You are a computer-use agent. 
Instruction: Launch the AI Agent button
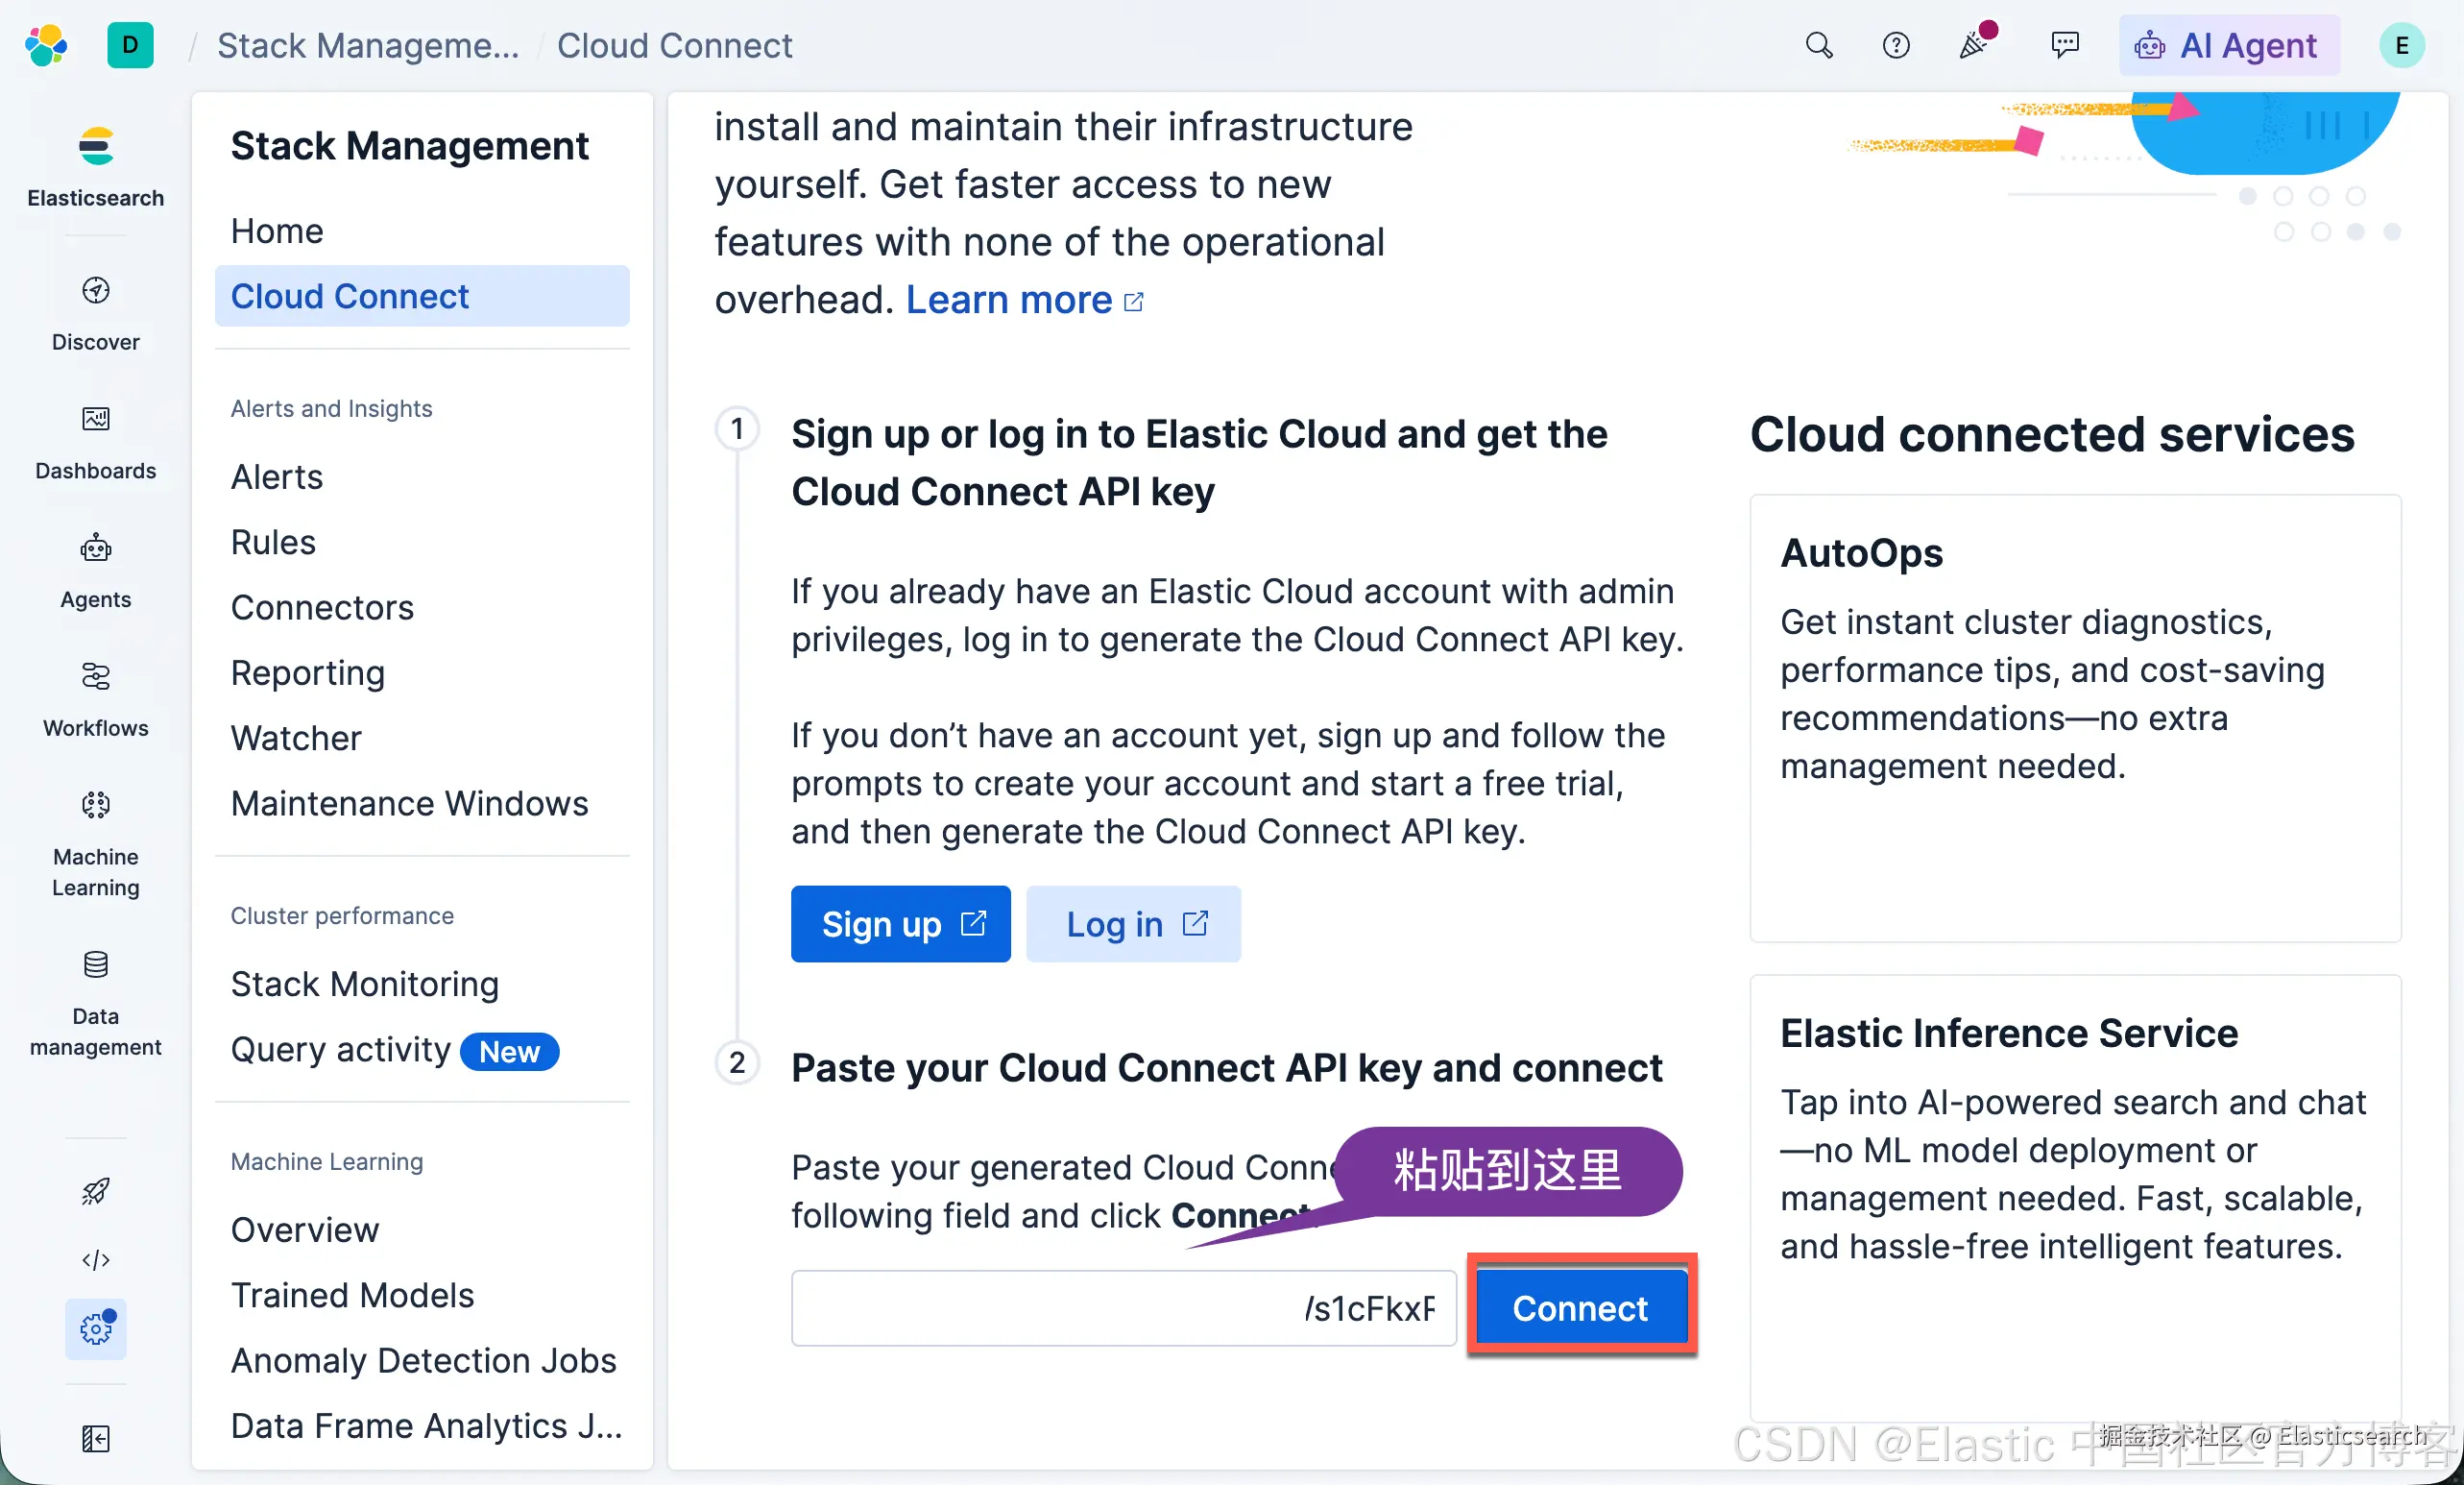click(2229, 45)
